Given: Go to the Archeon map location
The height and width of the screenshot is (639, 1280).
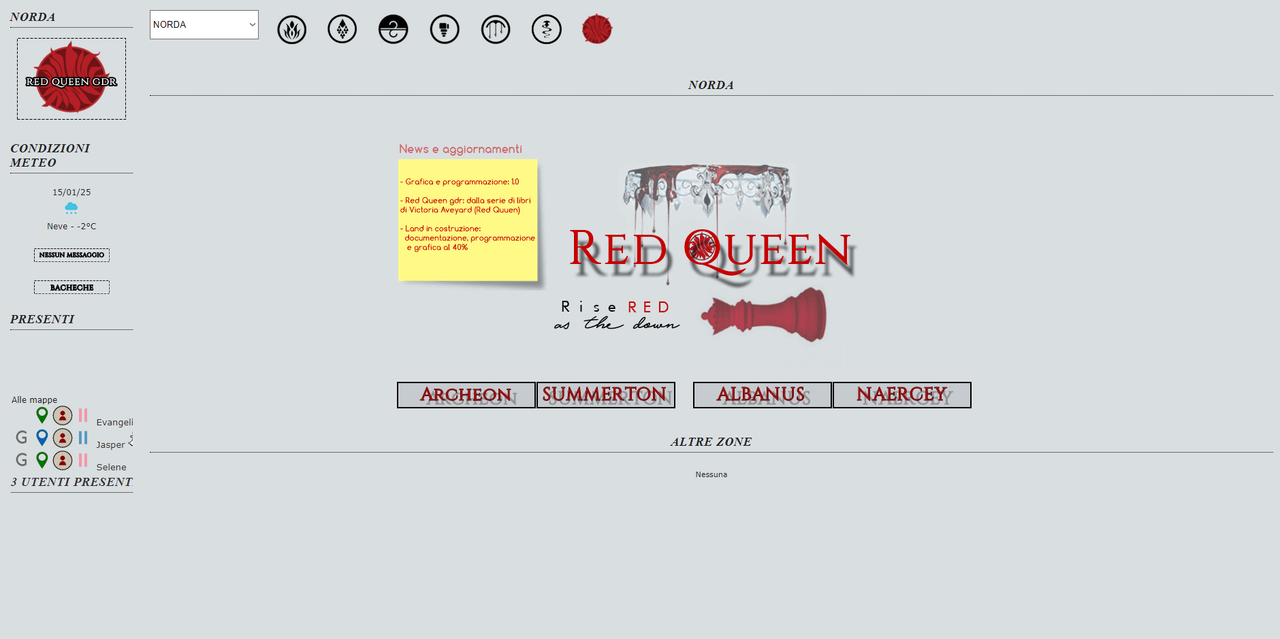Looking at the screenshot, I should 466,395.
